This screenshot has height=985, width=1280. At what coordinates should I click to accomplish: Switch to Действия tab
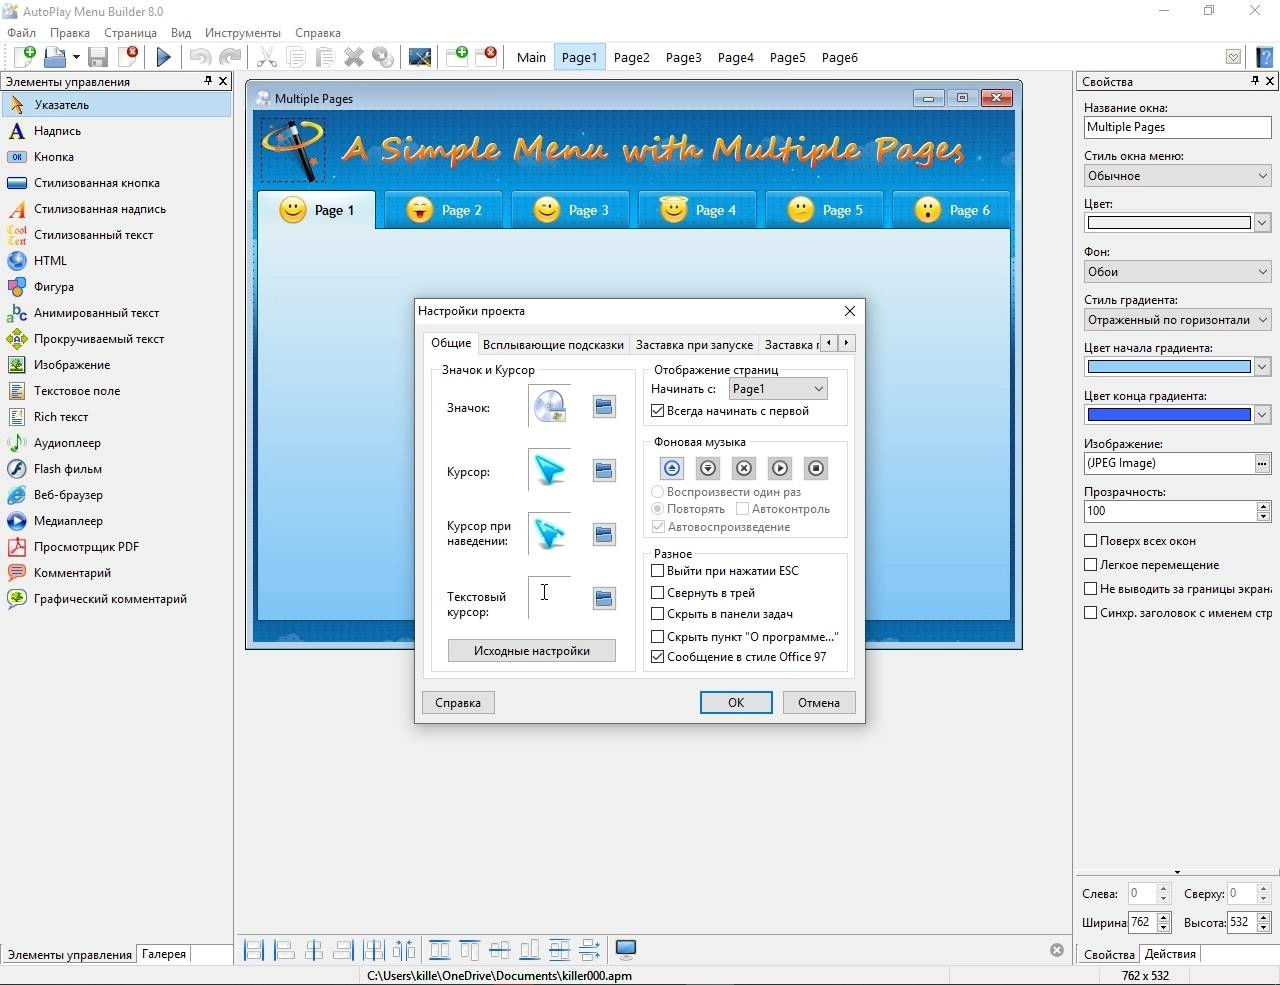(x=1170, y=954)
